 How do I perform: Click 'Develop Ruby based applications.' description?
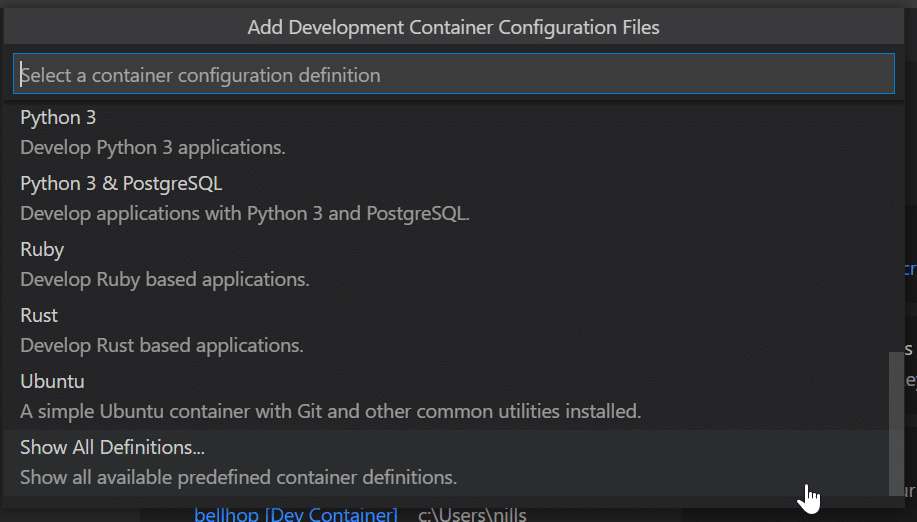click(164, 279)
